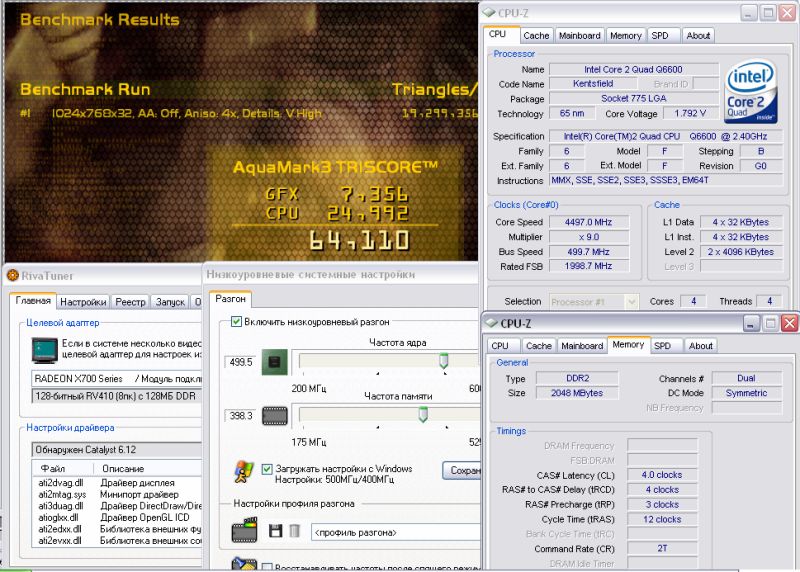Image resolution: width=800 pixels, height=572 pixels.
Task: Select the ati2mtag.sys row
Action: click(x=118, y=494)
